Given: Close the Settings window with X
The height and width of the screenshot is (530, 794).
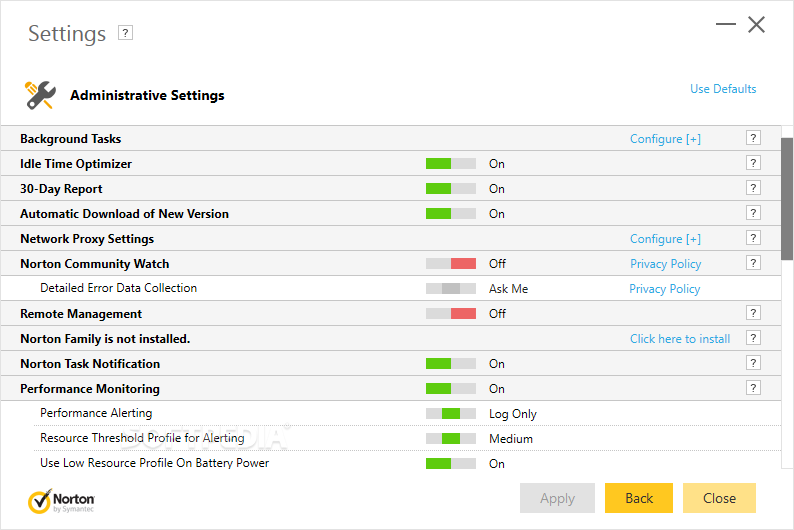Looking at the screenshot, I should coord(757,24).
